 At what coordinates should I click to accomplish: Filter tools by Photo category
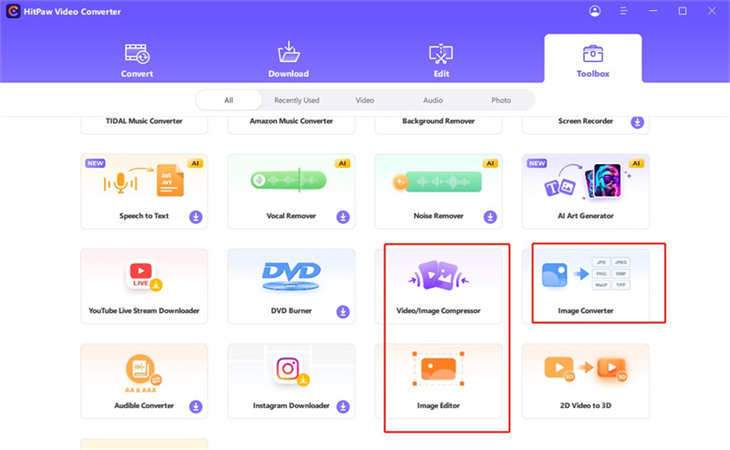coord(501,100)
